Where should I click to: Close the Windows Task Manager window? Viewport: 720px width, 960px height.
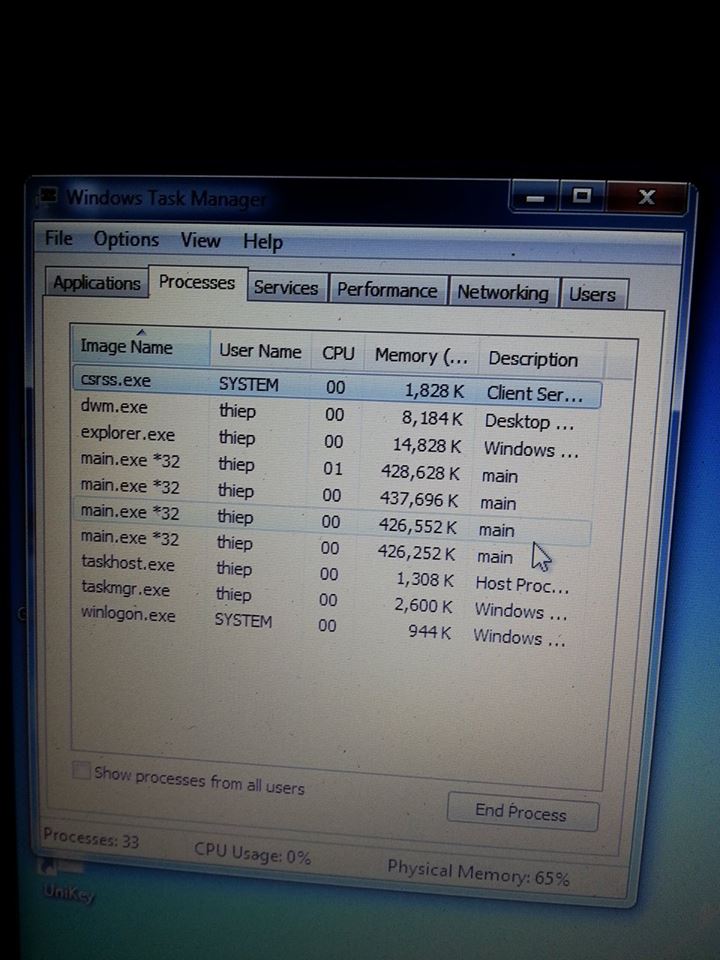645,198
